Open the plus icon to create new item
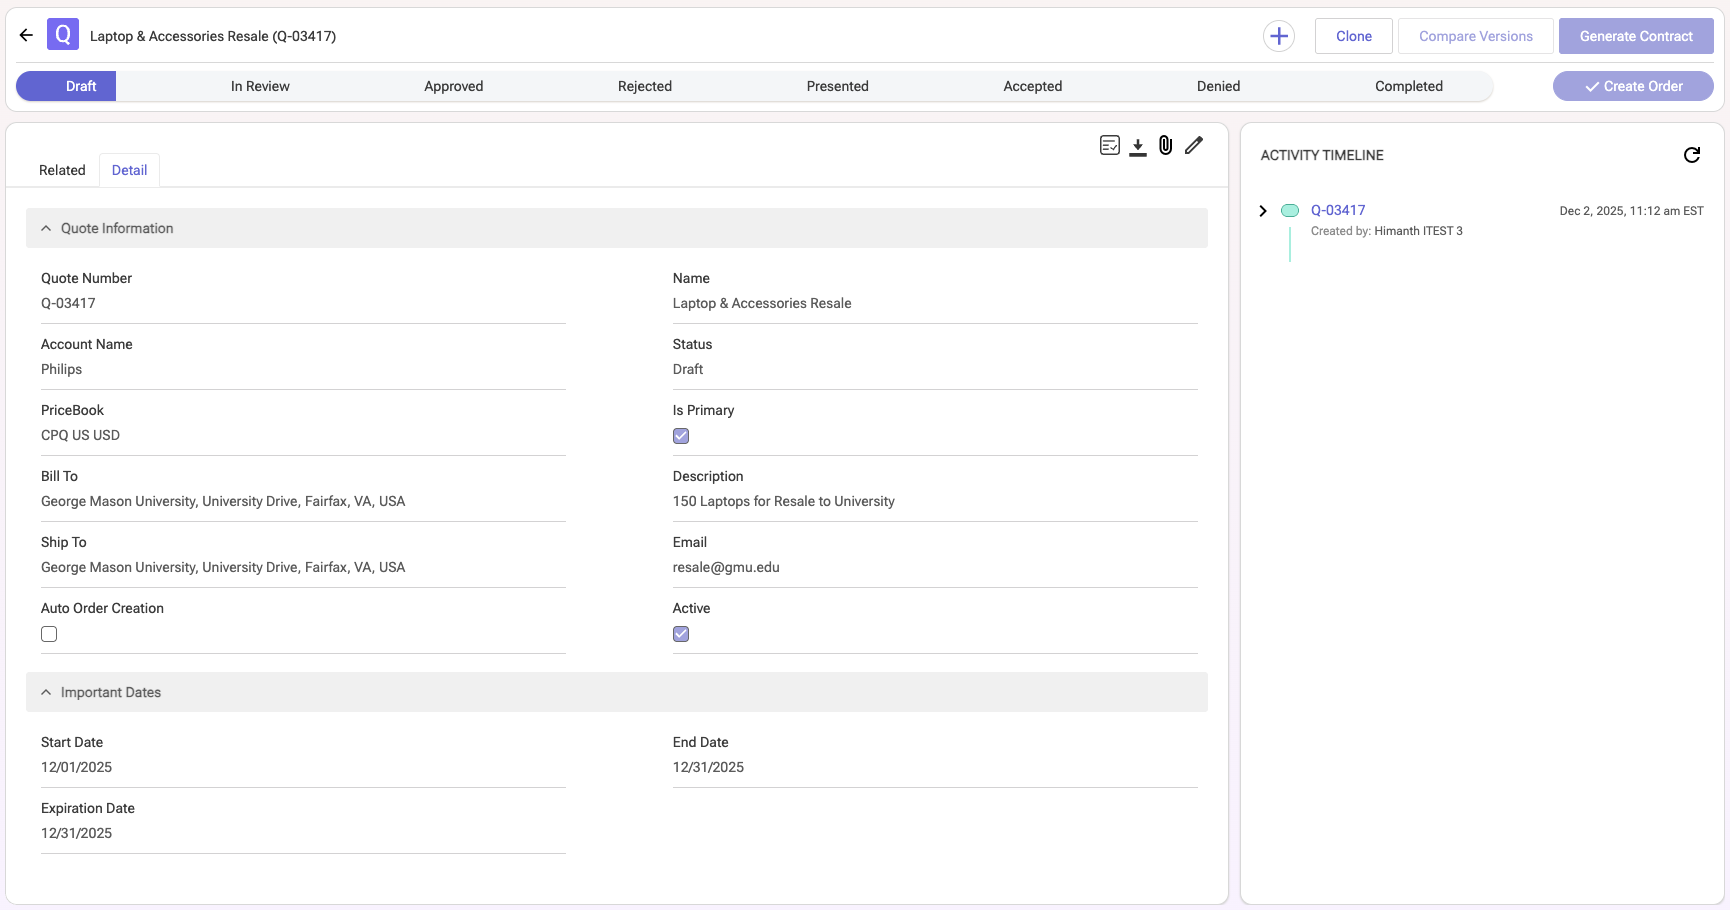The height and width of the screenshot is (910, 1730). [1279, 35]
